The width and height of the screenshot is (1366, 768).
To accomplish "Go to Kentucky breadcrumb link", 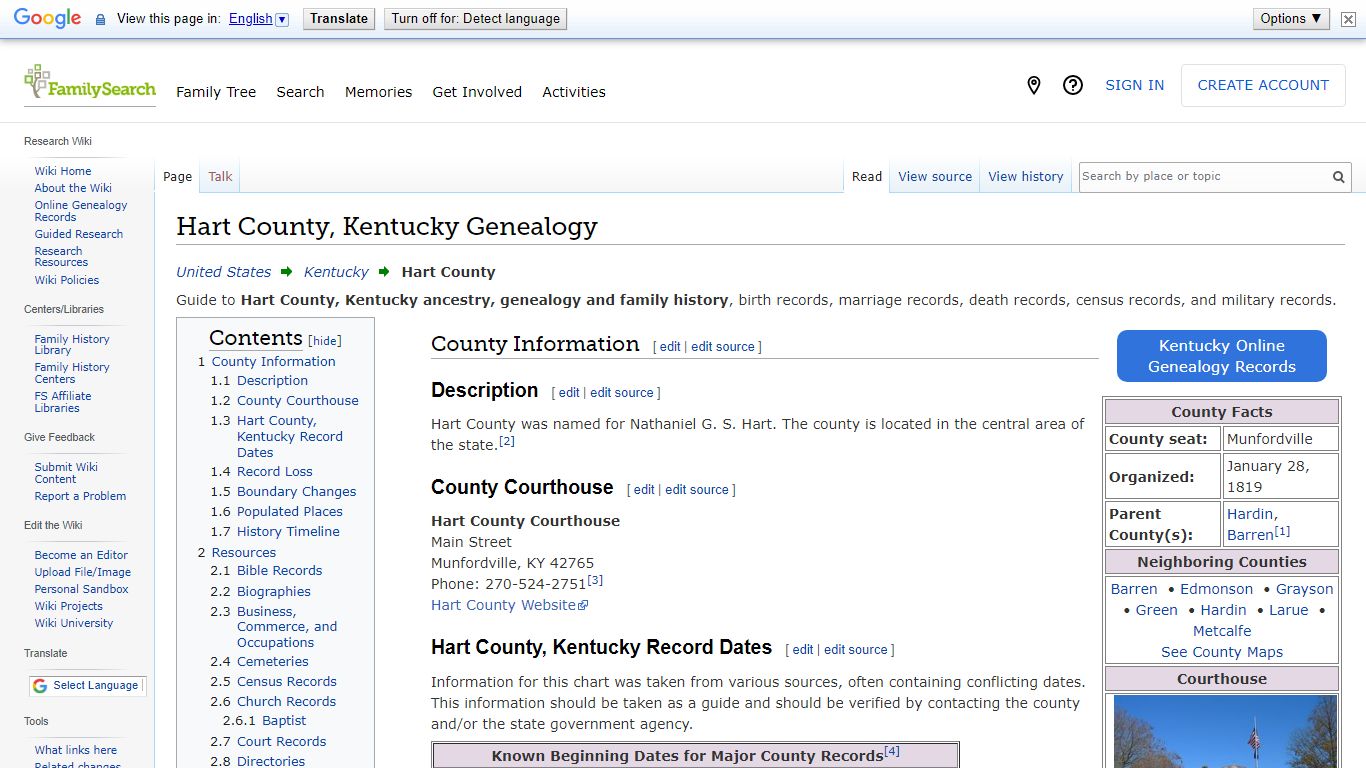I will coord(336,272).
